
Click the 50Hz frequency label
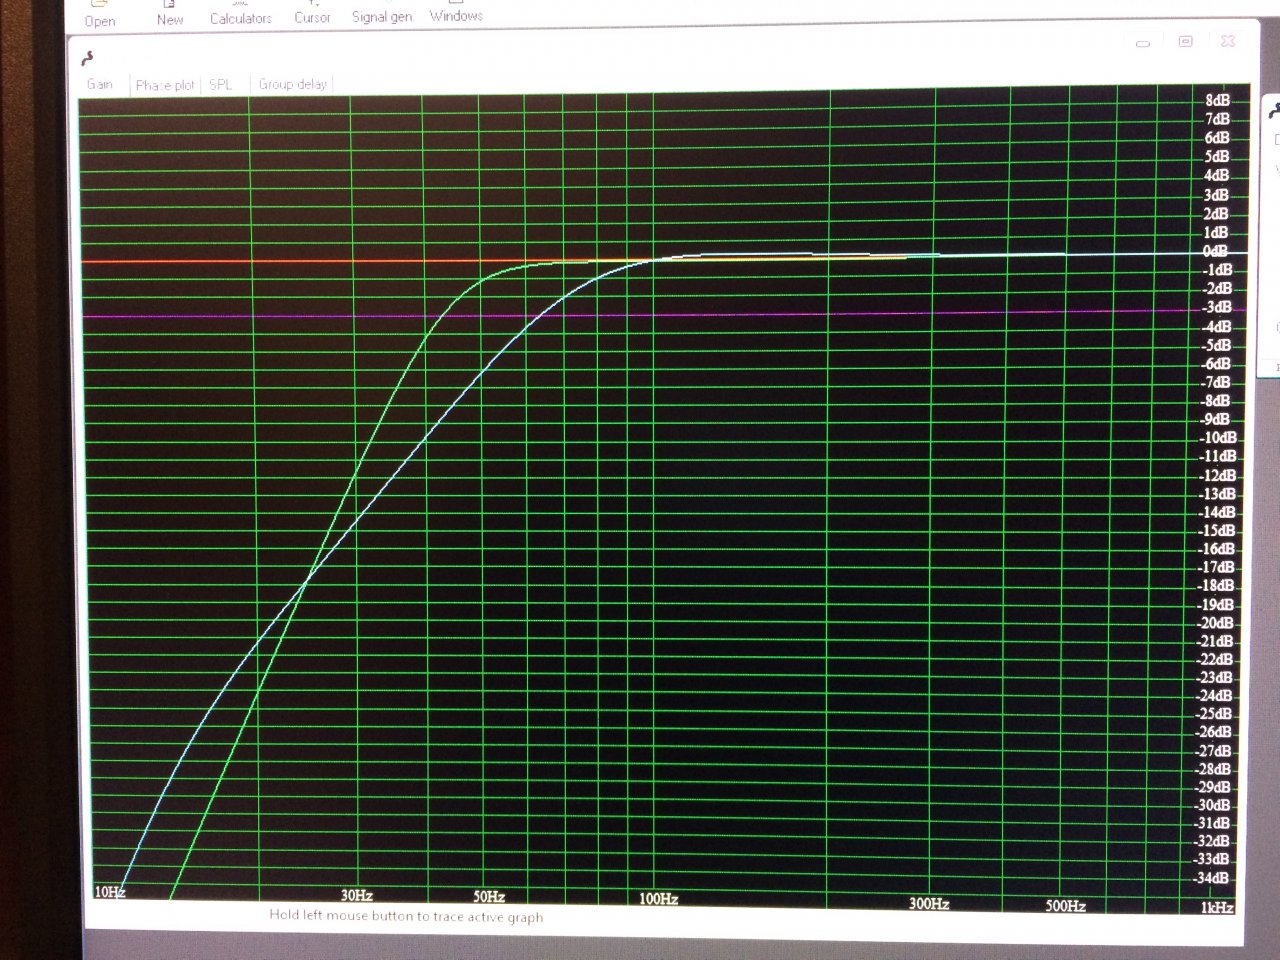point(489,897)
